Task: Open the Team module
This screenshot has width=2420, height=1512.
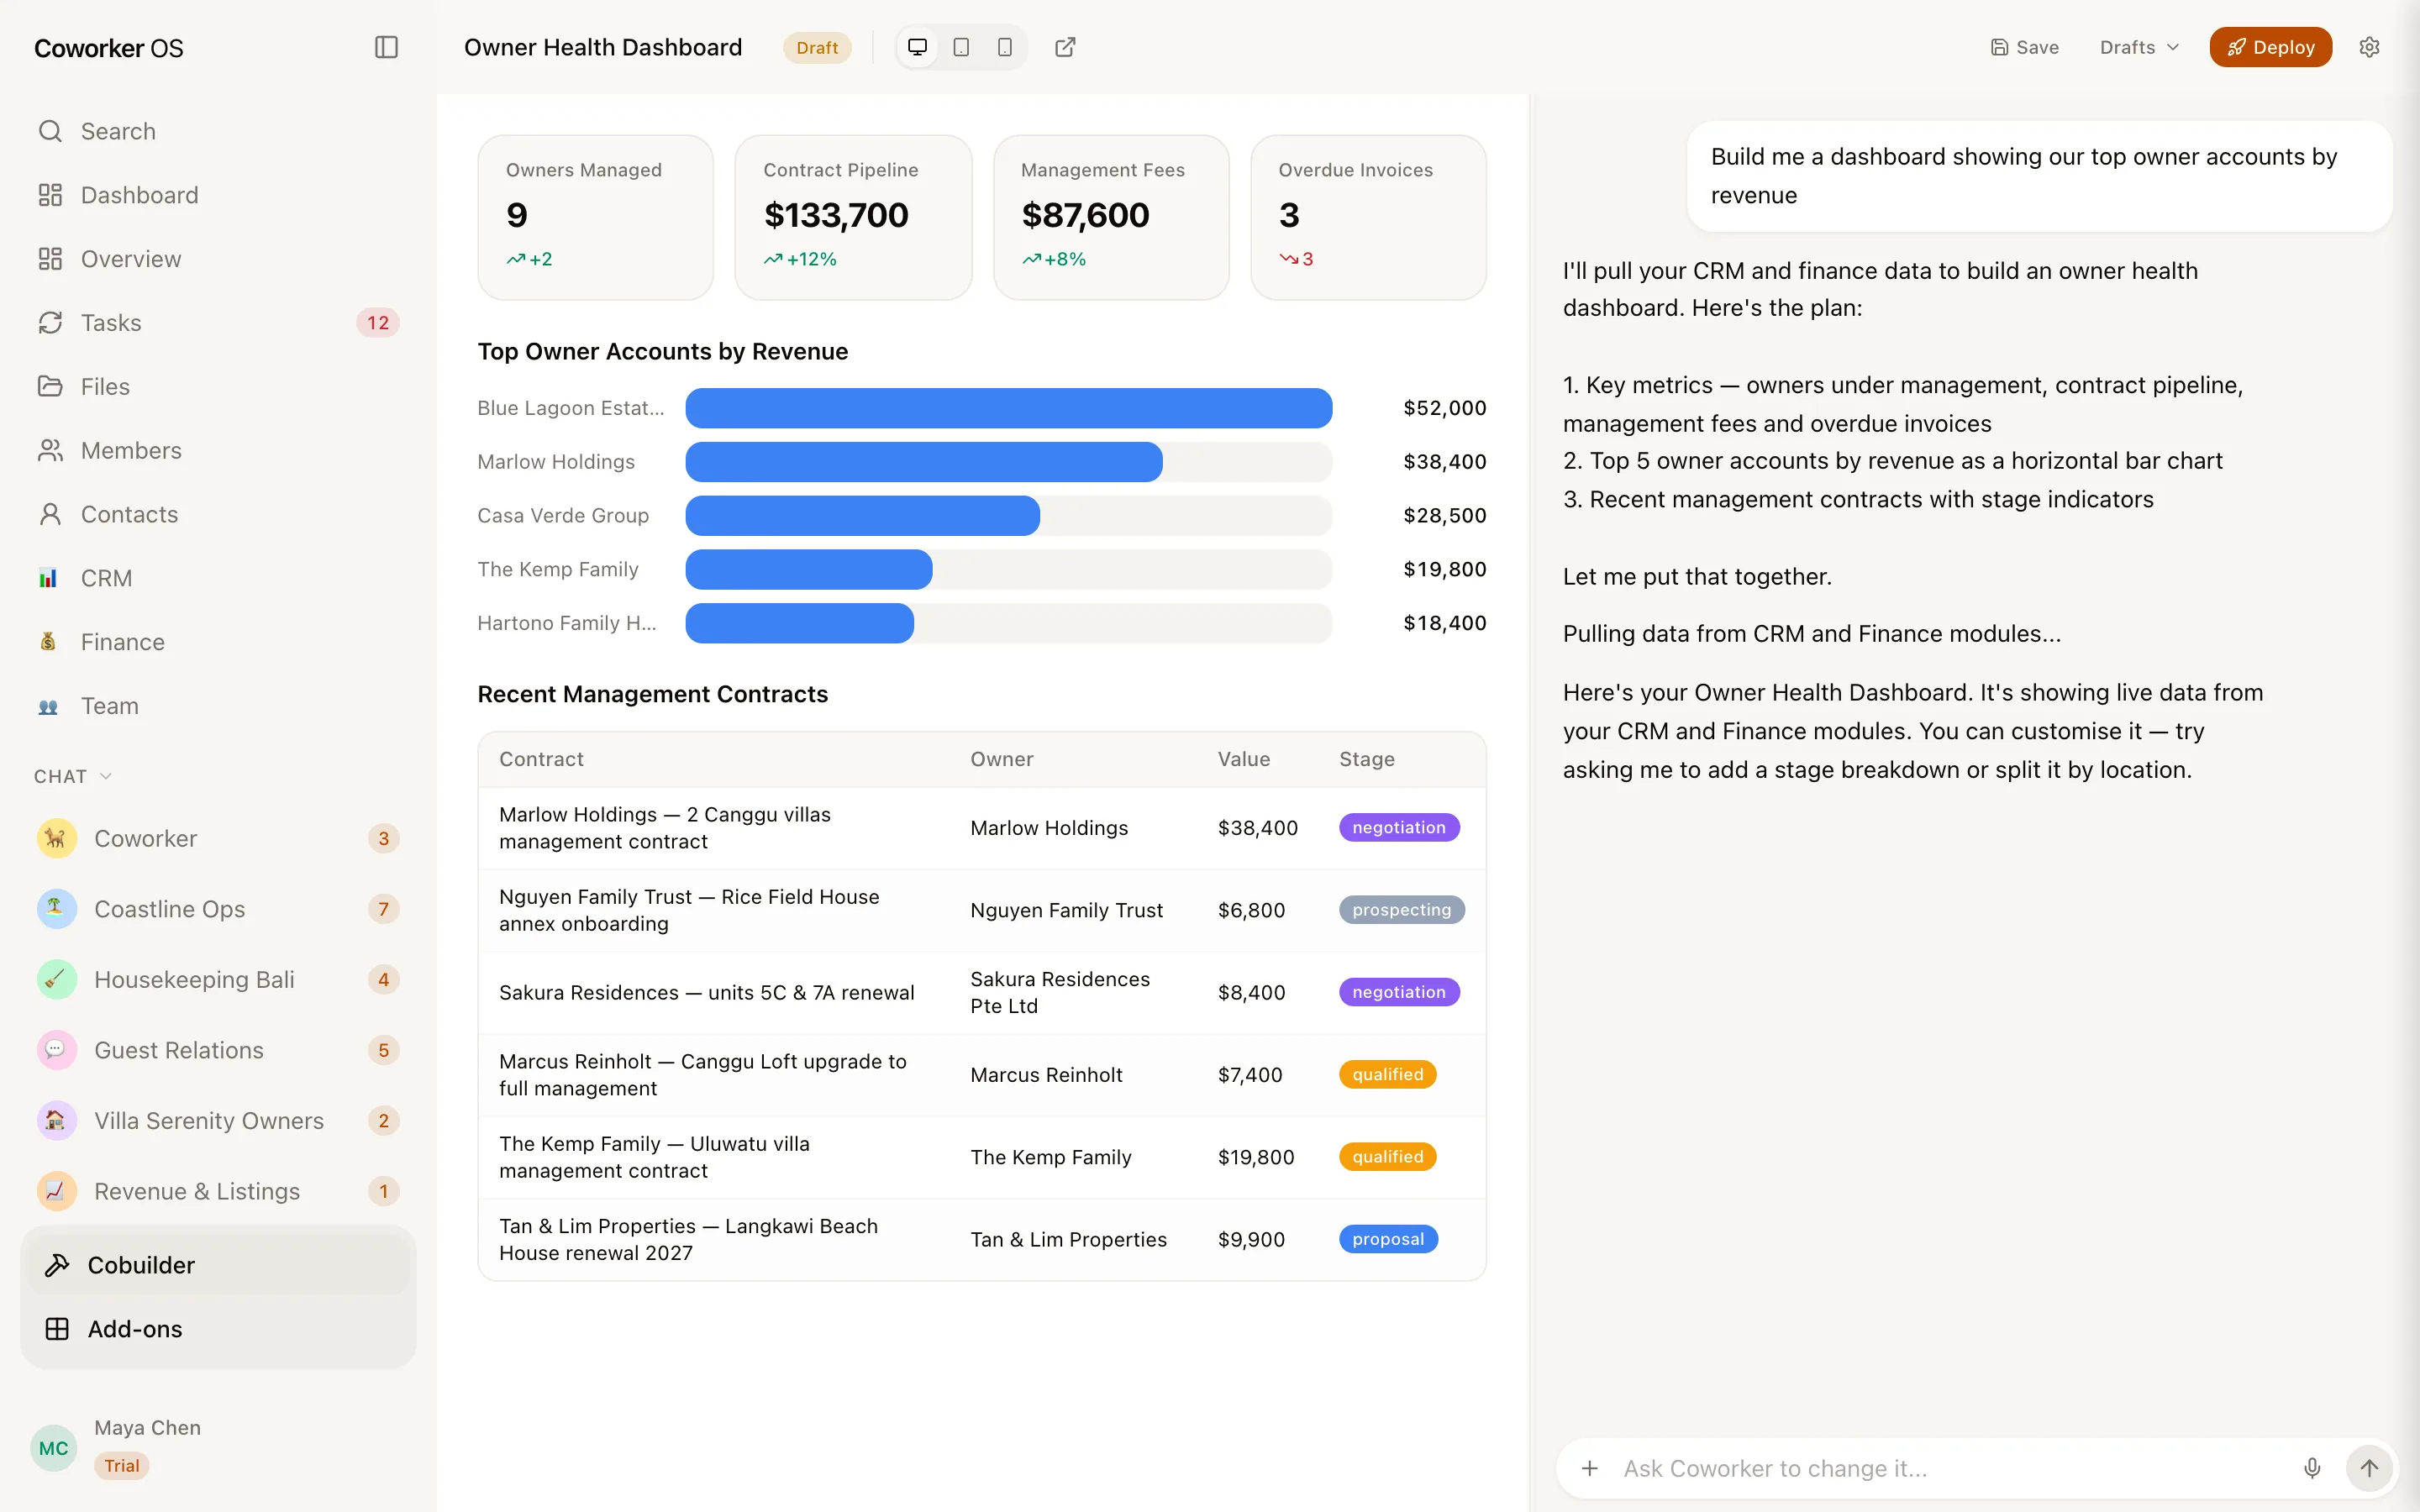Action: point(218,706)
